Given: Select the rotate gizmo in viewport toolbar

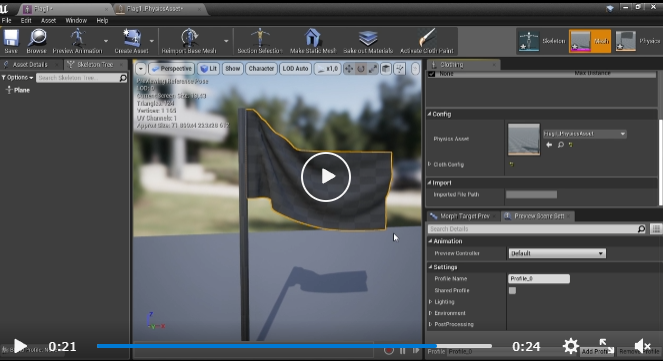Looking at the screenshot, I should [361, 69].
